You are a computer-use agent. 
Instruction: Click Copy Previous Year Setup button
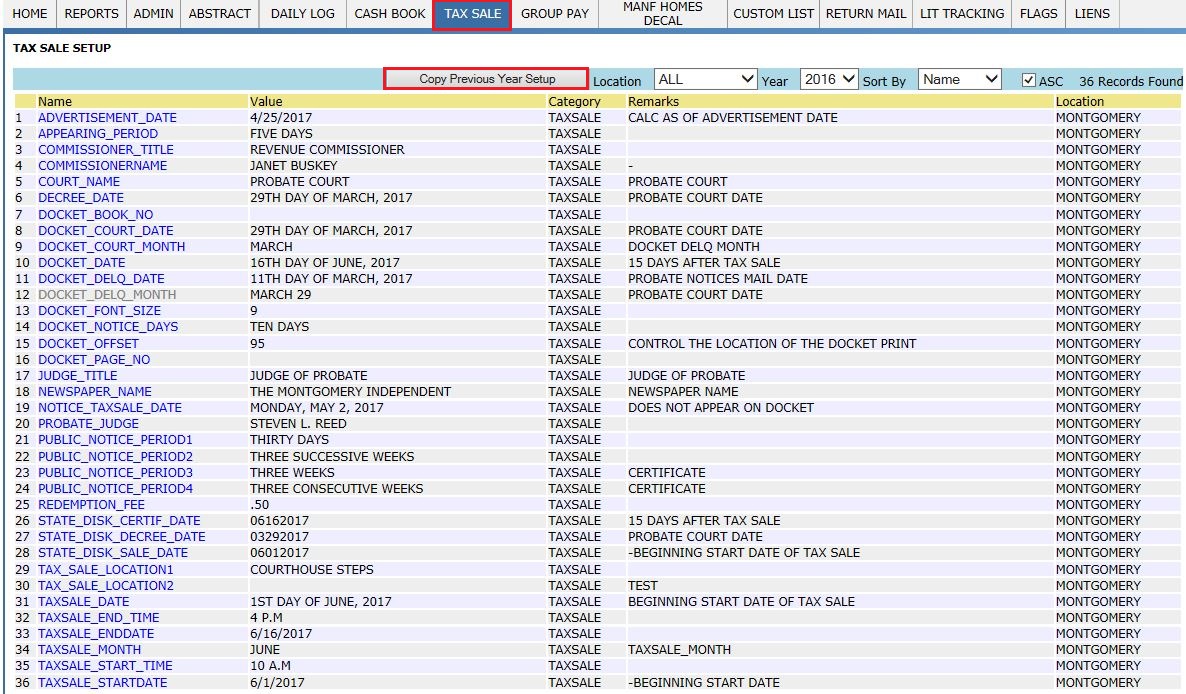click(487, 79)
